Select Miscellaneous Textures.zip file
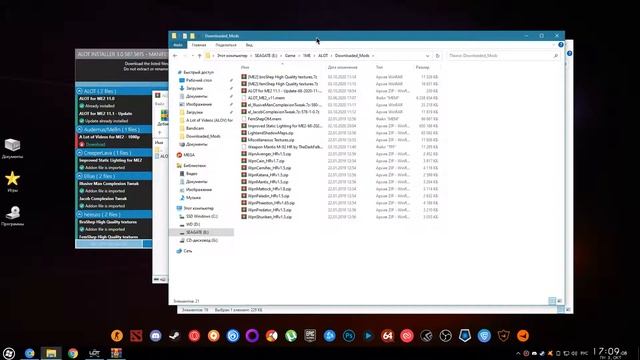Image resolution: width=640 pixels, height=360 pixels. pos(271,140)
